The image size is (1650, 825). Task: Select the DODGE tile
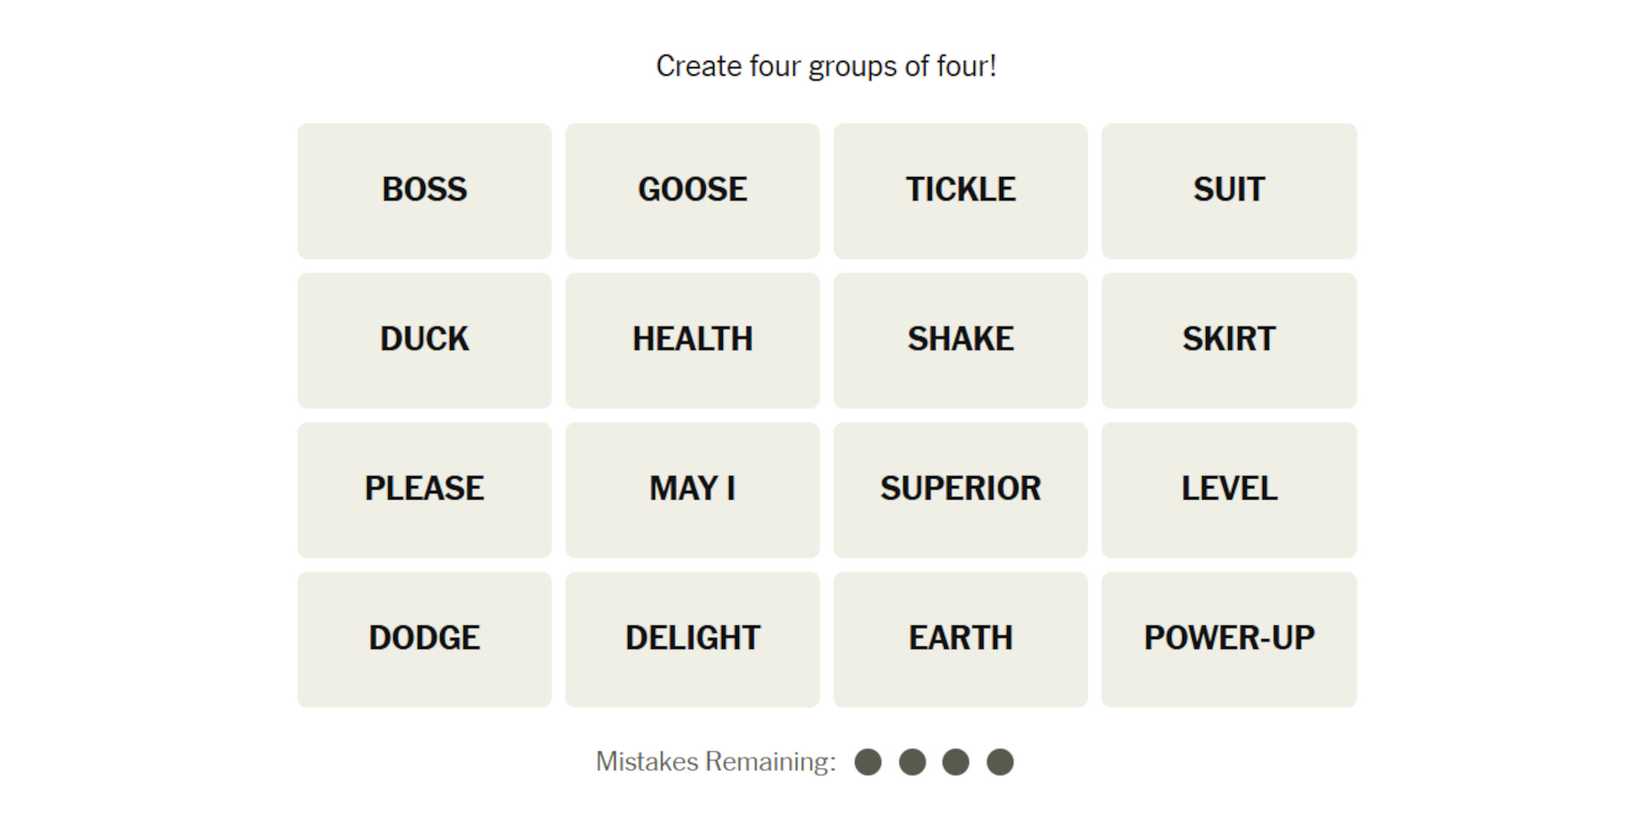pos(424,639)
